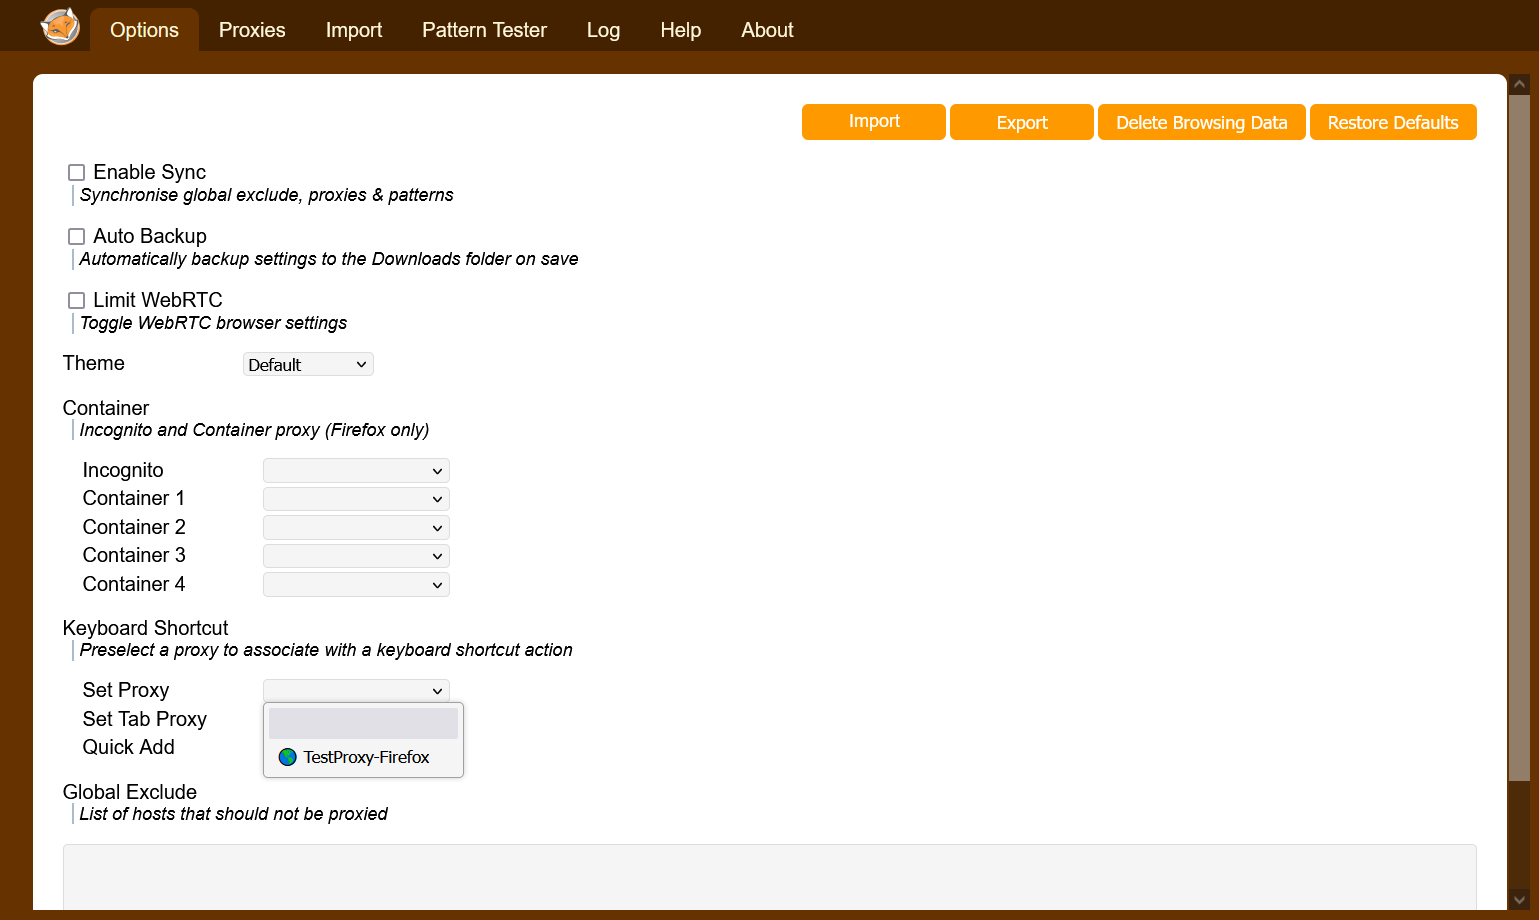Click the Quick Add label
Screen dimensions: 1539x920
click(x=129, y=747)
